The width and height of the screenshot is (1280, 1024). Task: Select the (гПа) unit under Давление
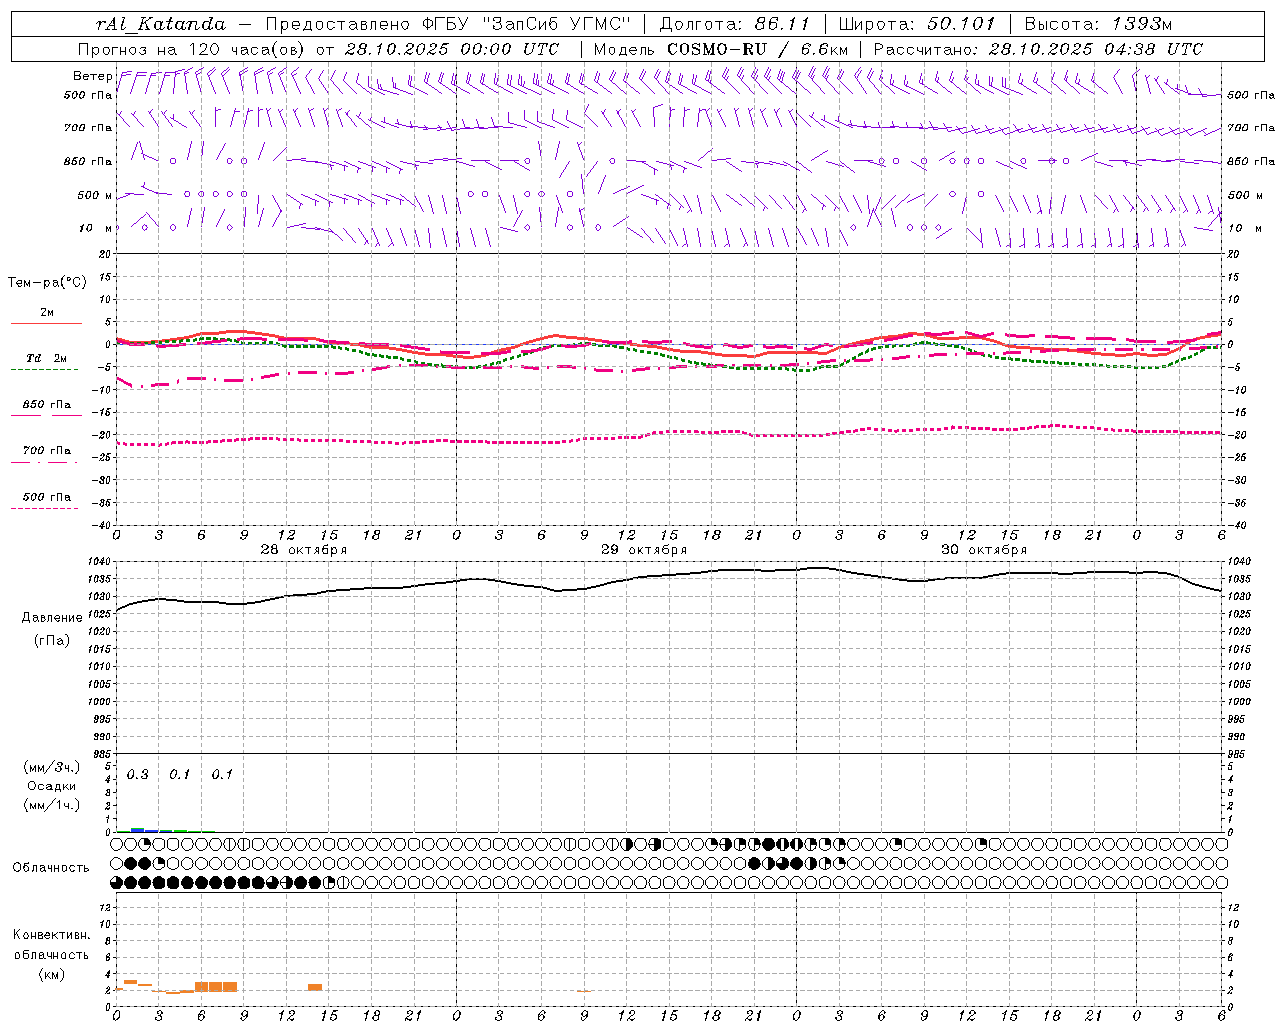tap(52, 640)
